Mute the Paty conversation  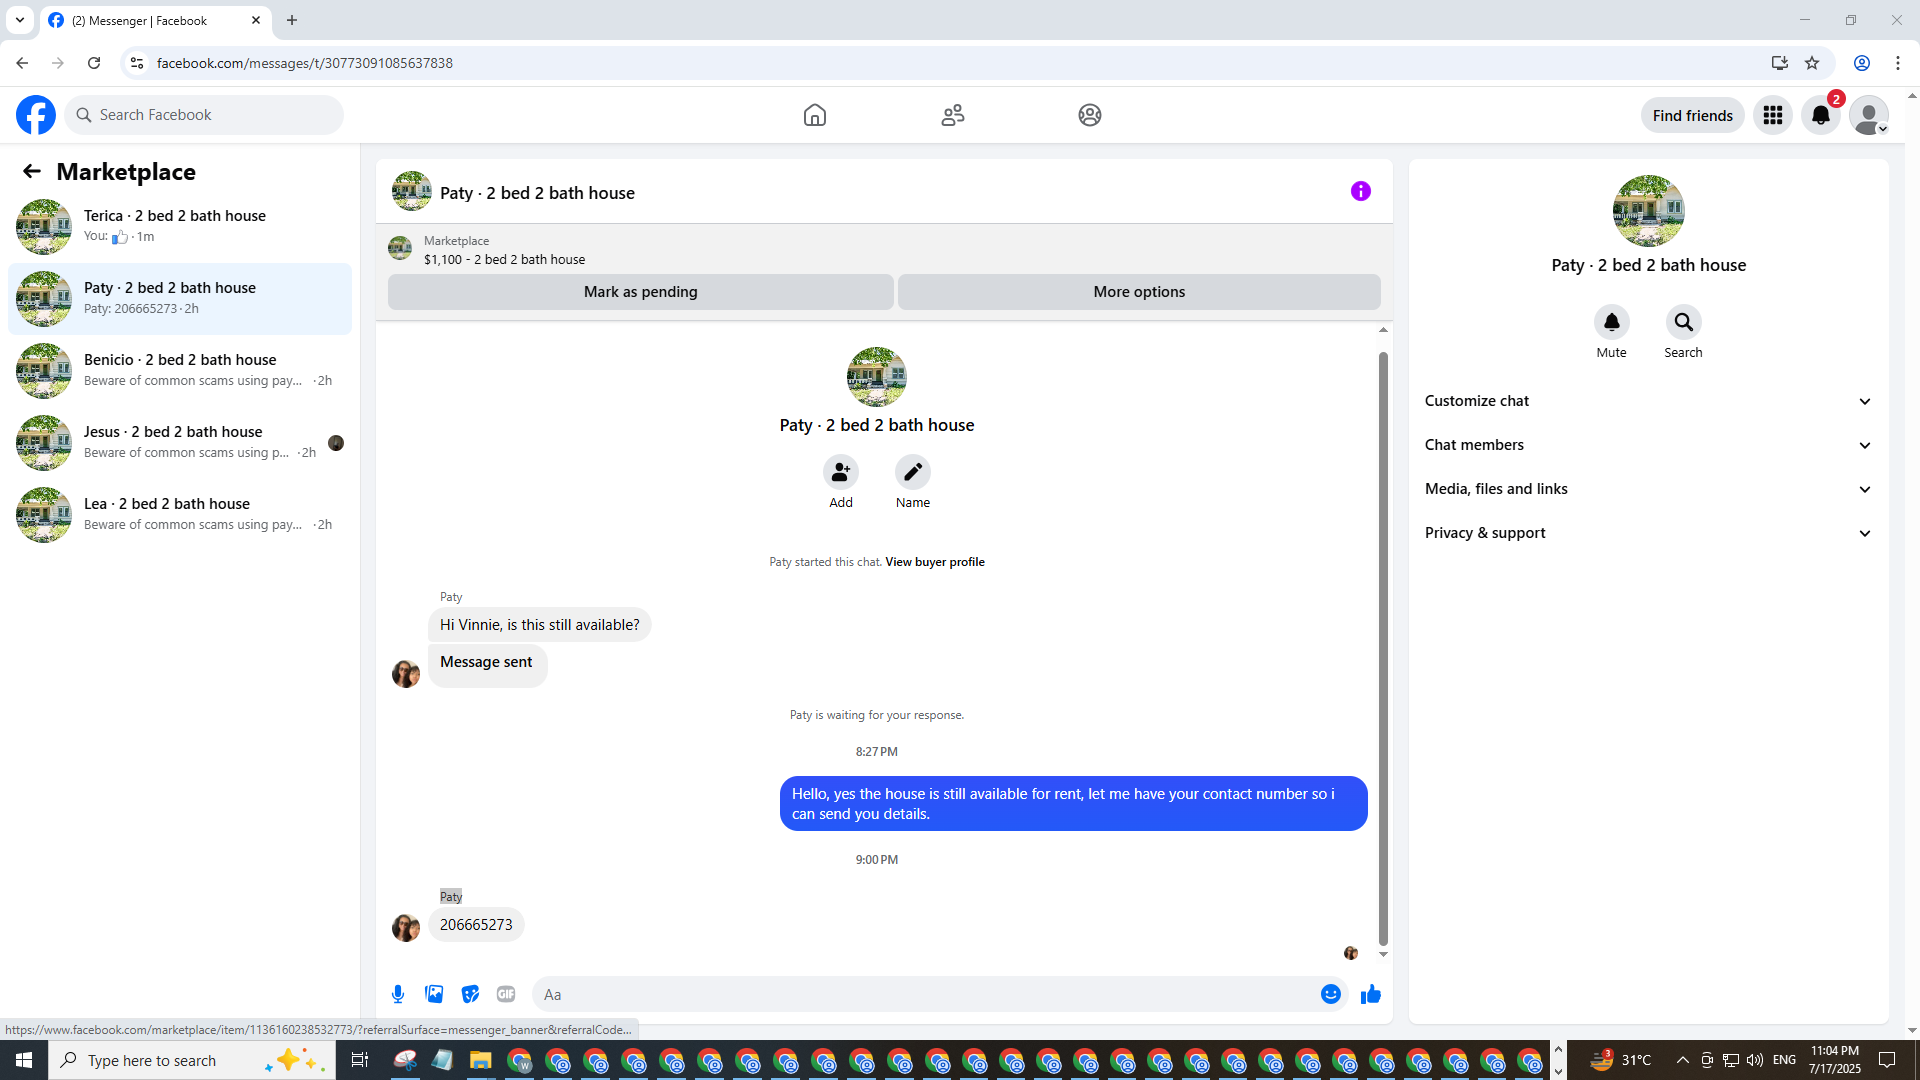coord(1612,322)
